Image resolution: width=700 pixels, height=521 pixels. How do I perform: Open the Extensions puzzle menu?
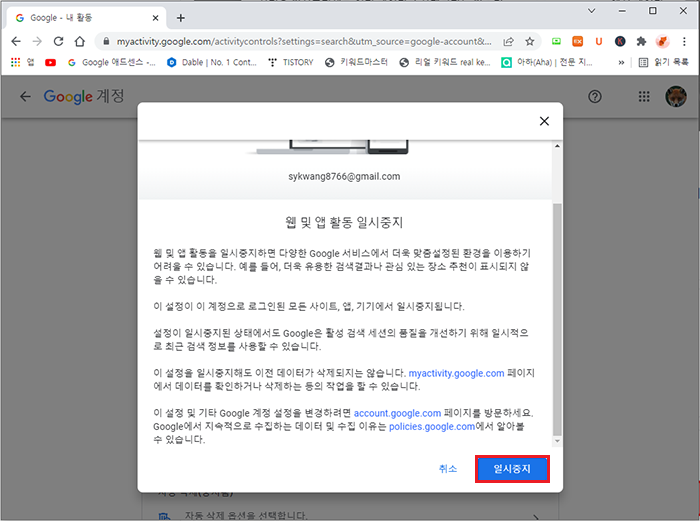click(642, 42)
